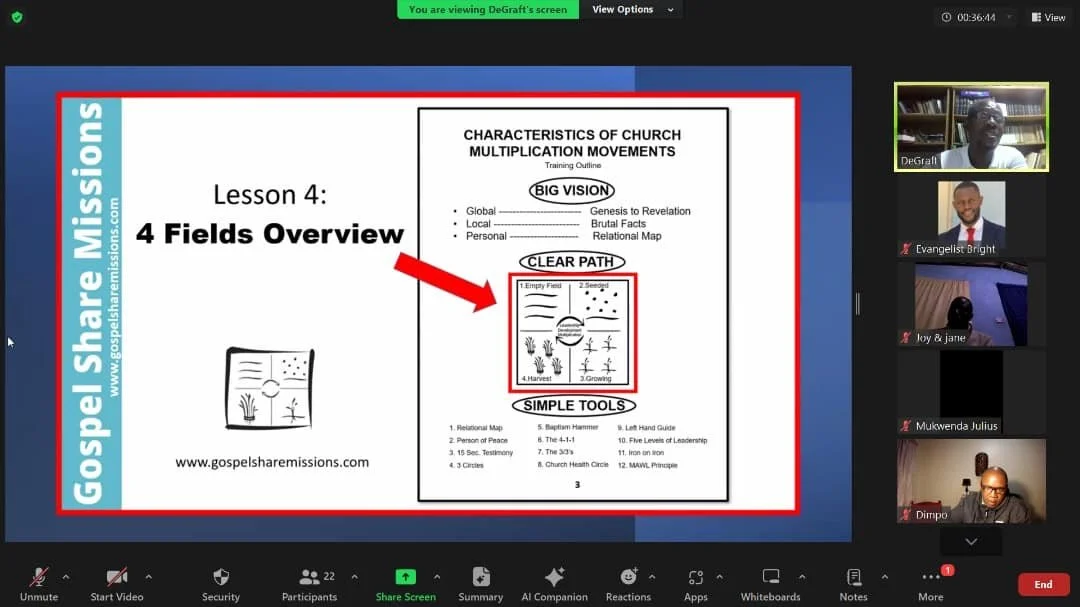This screenshot has height=607, width=1080.
Task: Open video options arrow beside Start Video
Action: click(149, 577)
